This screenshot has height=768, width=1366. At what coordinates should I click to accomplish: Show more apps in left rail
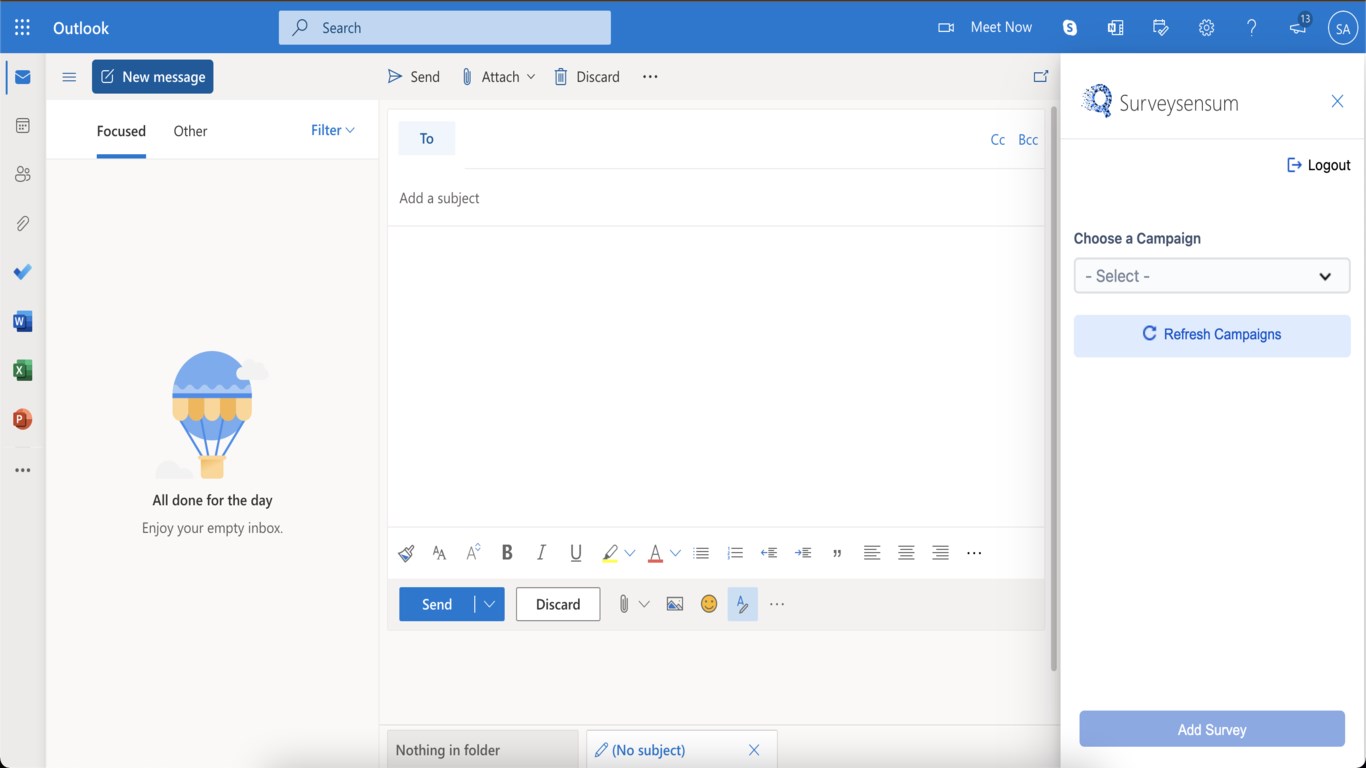pos(22,470)
